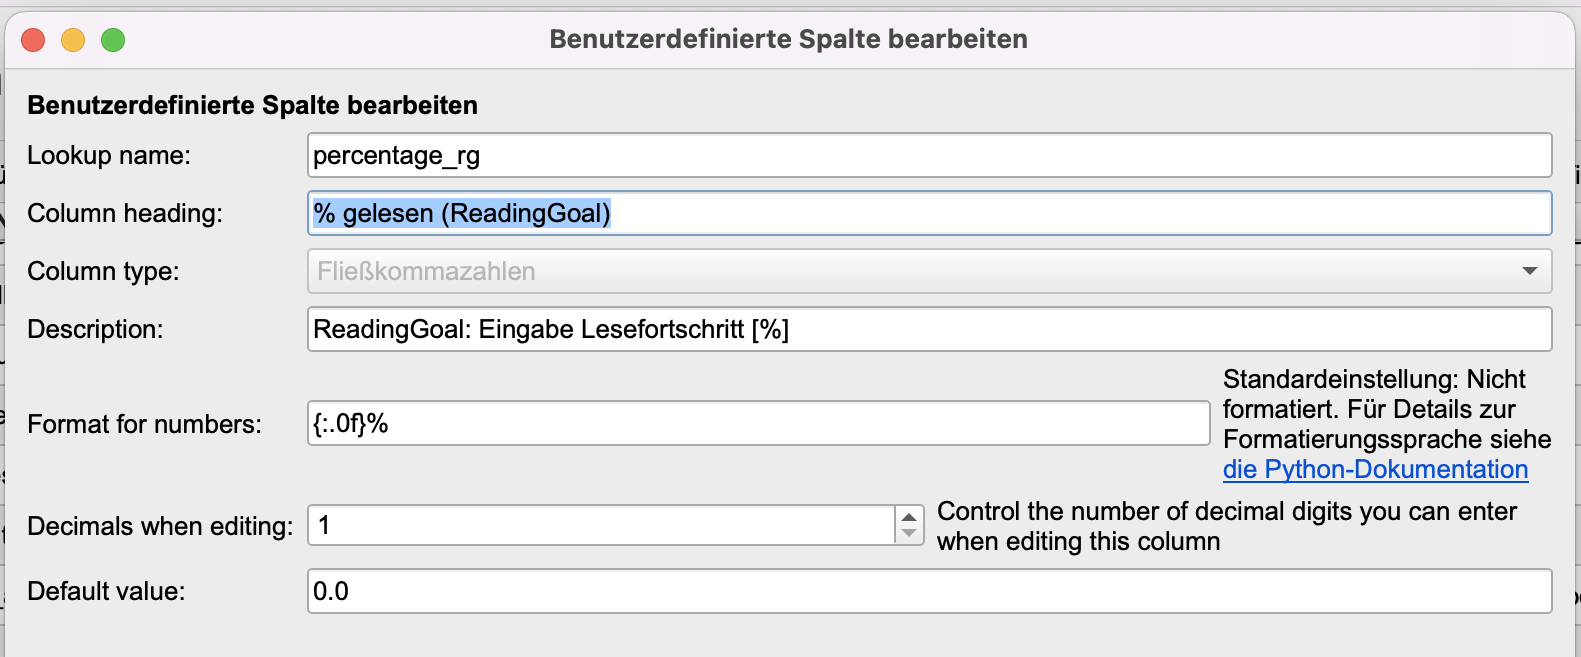Close the dialog with the red button
The image size is (1581, 657).
pyautogui.click(x=33, y=40)
